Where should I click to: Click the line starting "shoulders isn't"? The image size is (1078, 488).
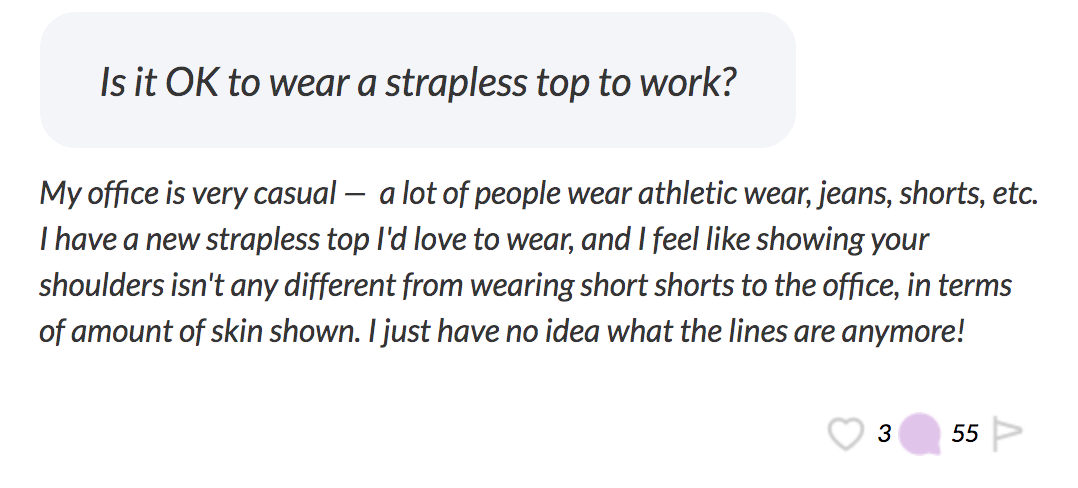tap(525, 285)
